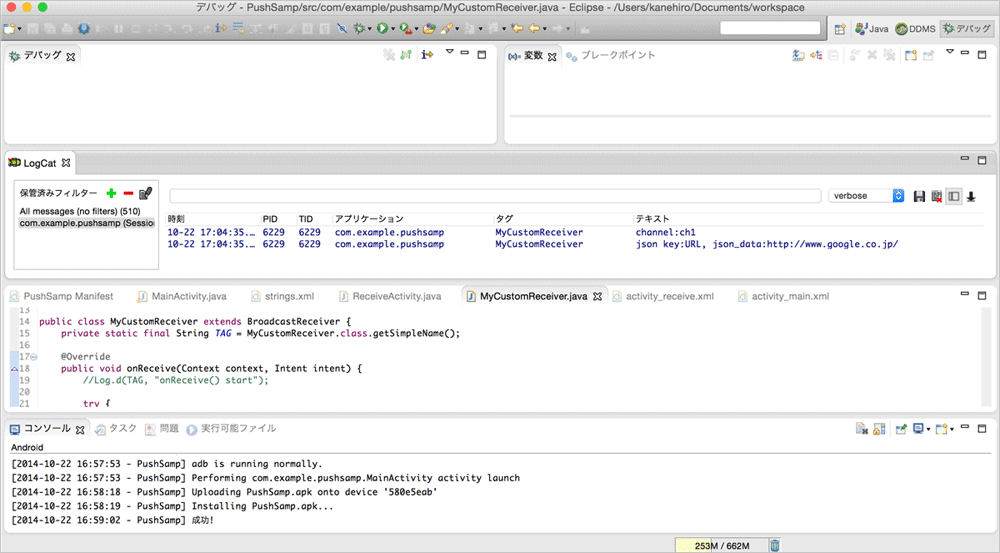Add a new LogCat filter with green plus

pos(111,193)
